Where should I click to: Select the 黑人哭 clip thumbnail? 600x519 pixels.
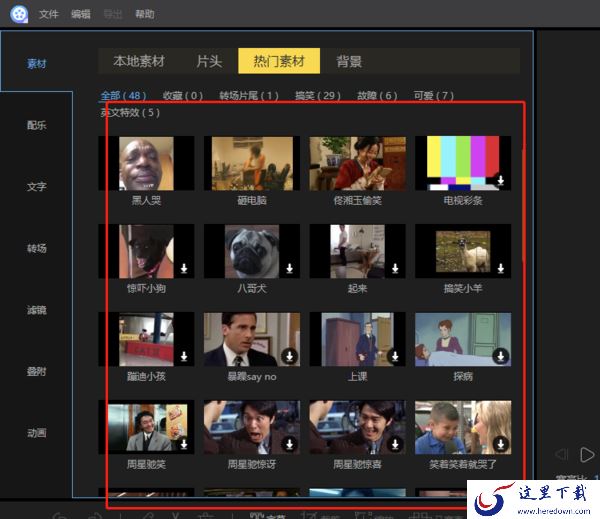click(146, 163)
